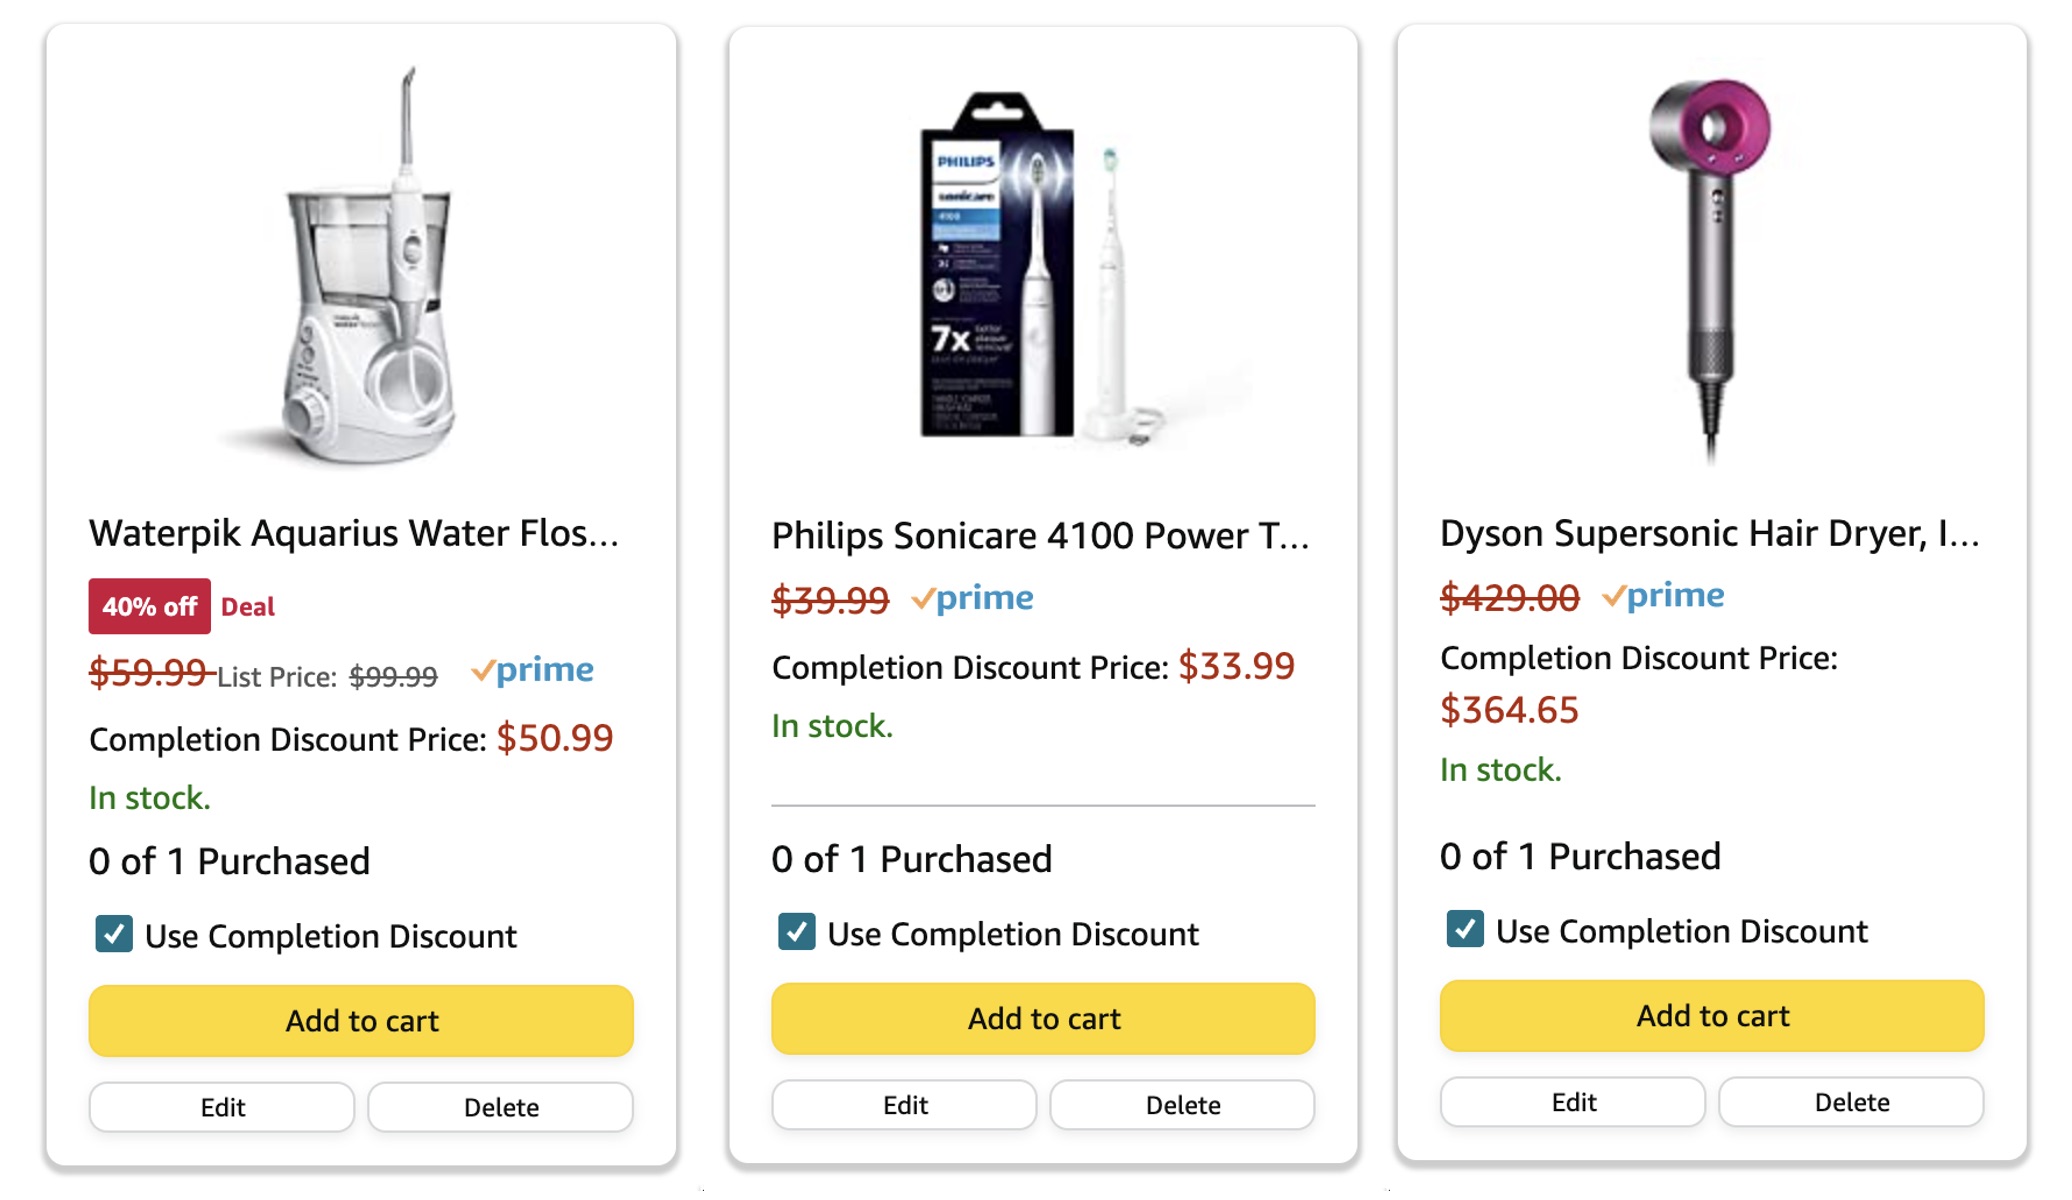2072x1200 pixels.
Task: Add the Dyson hair dryer to cart
Action: tap(1713, 1016)
